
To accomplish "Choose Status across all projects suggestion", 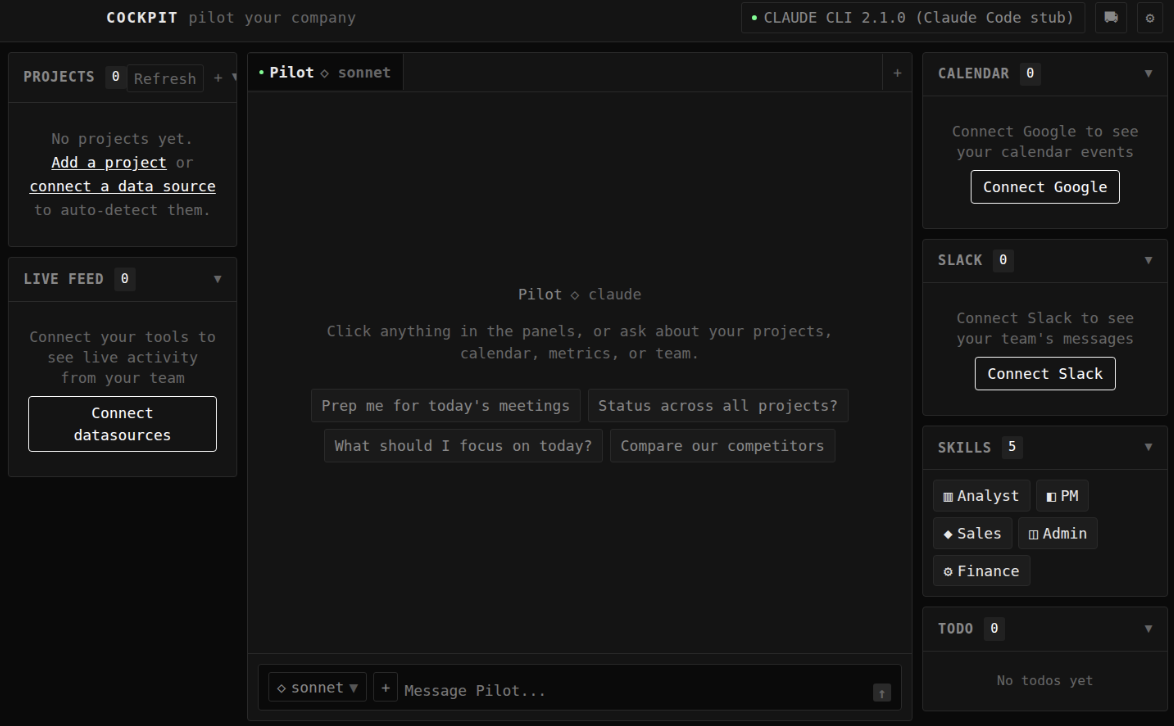I will tap(717, 406).
